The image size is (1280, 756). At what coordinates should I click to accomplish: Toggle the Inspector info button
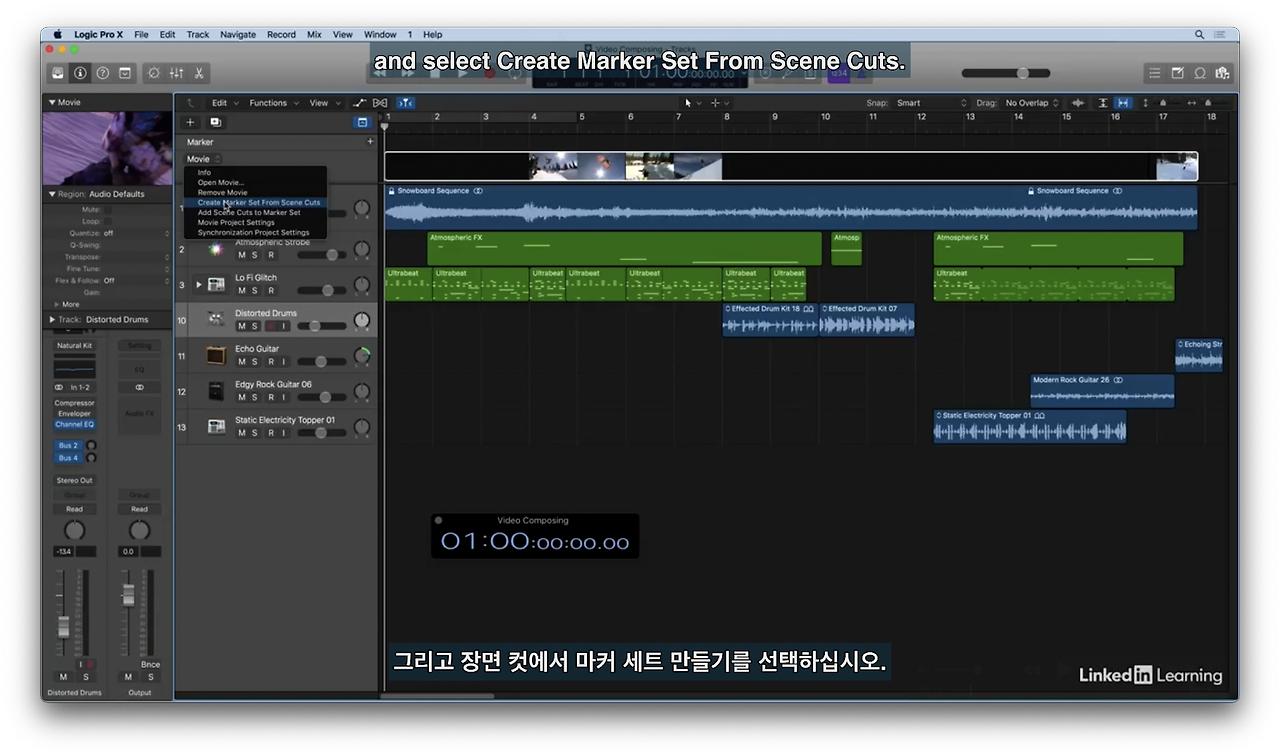point(80,73)
